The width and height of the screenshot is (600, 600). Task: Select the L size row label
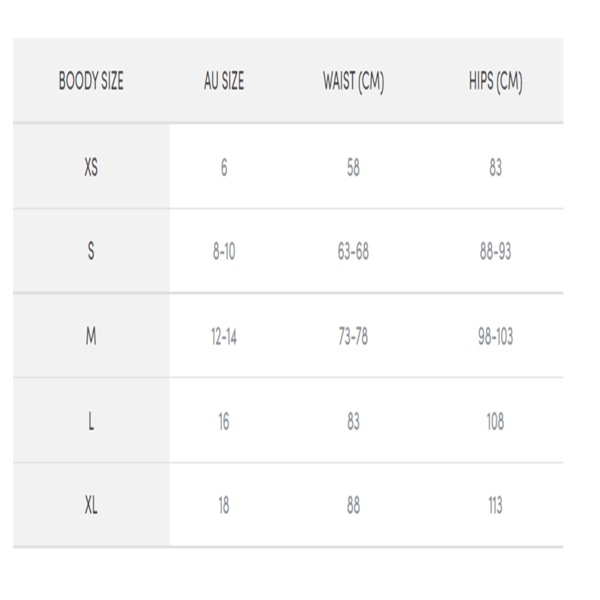91,421
